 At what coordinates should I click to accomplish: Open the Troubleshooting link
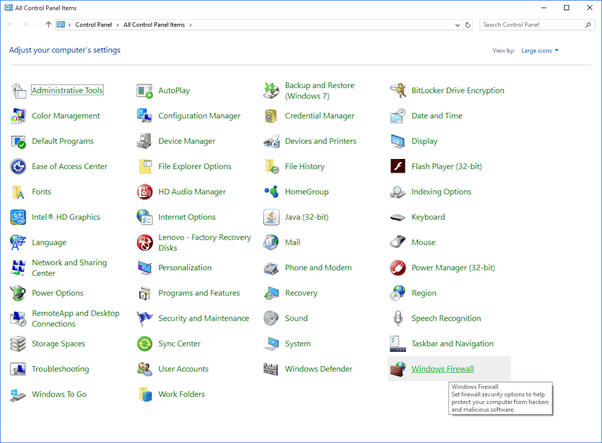[60, 369]
